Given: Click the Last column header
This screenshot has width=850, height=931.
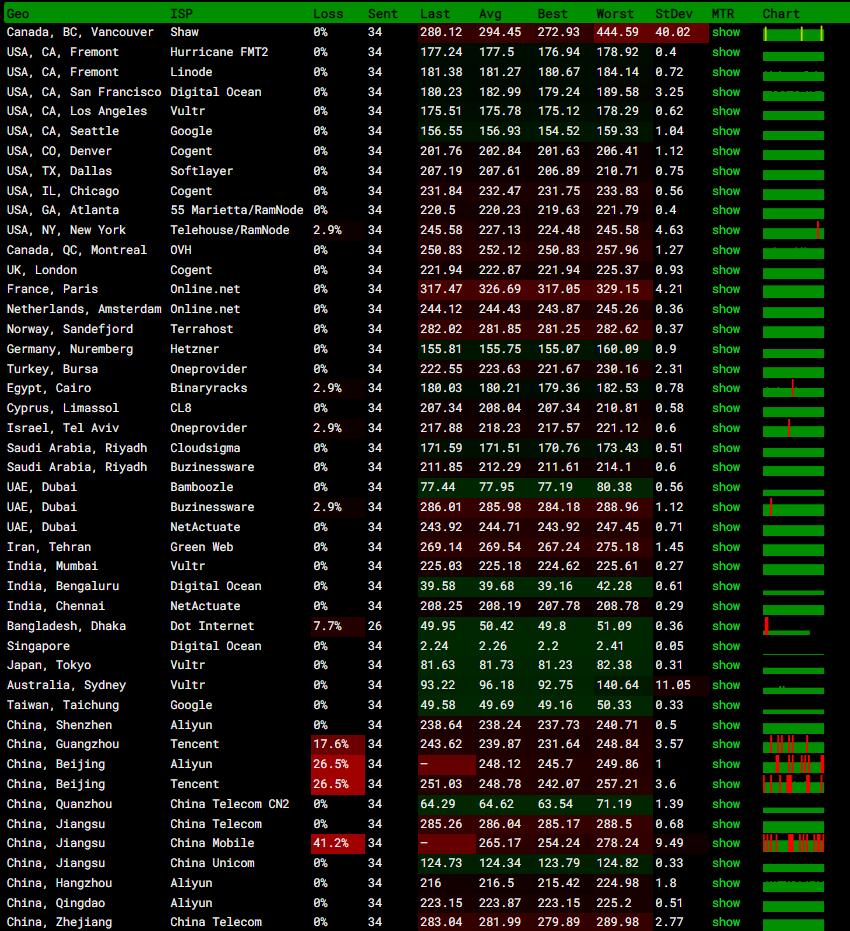Looking at the screenshot, I should [x=435, y=14].
